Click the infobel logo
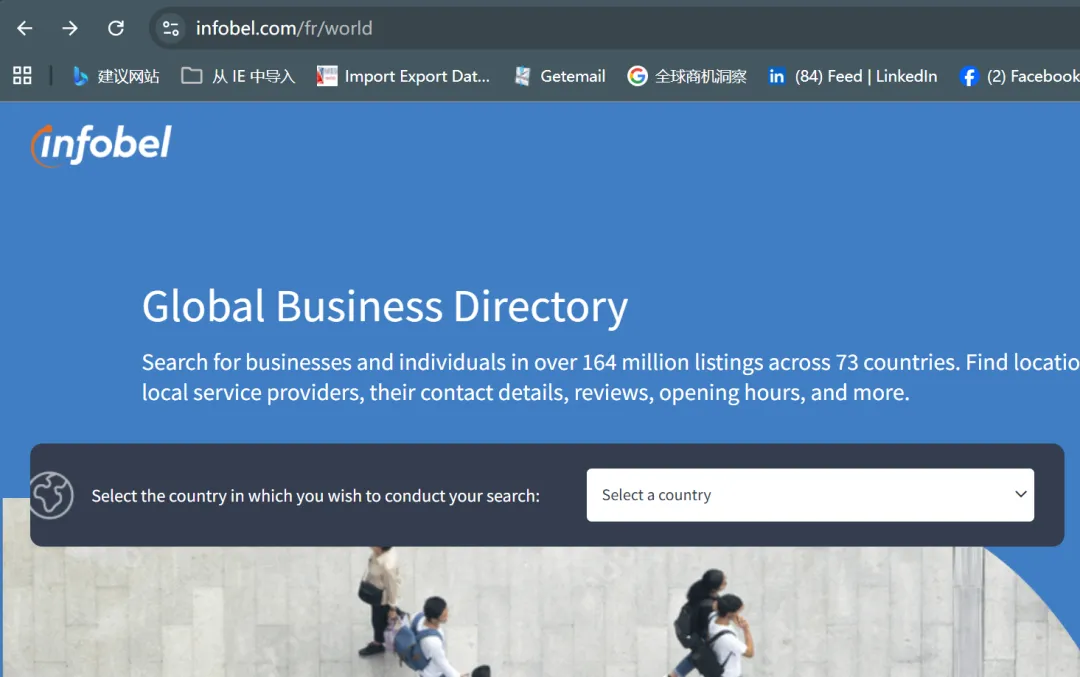This screenshot has width=1080, height=677. tap(101, 145)
